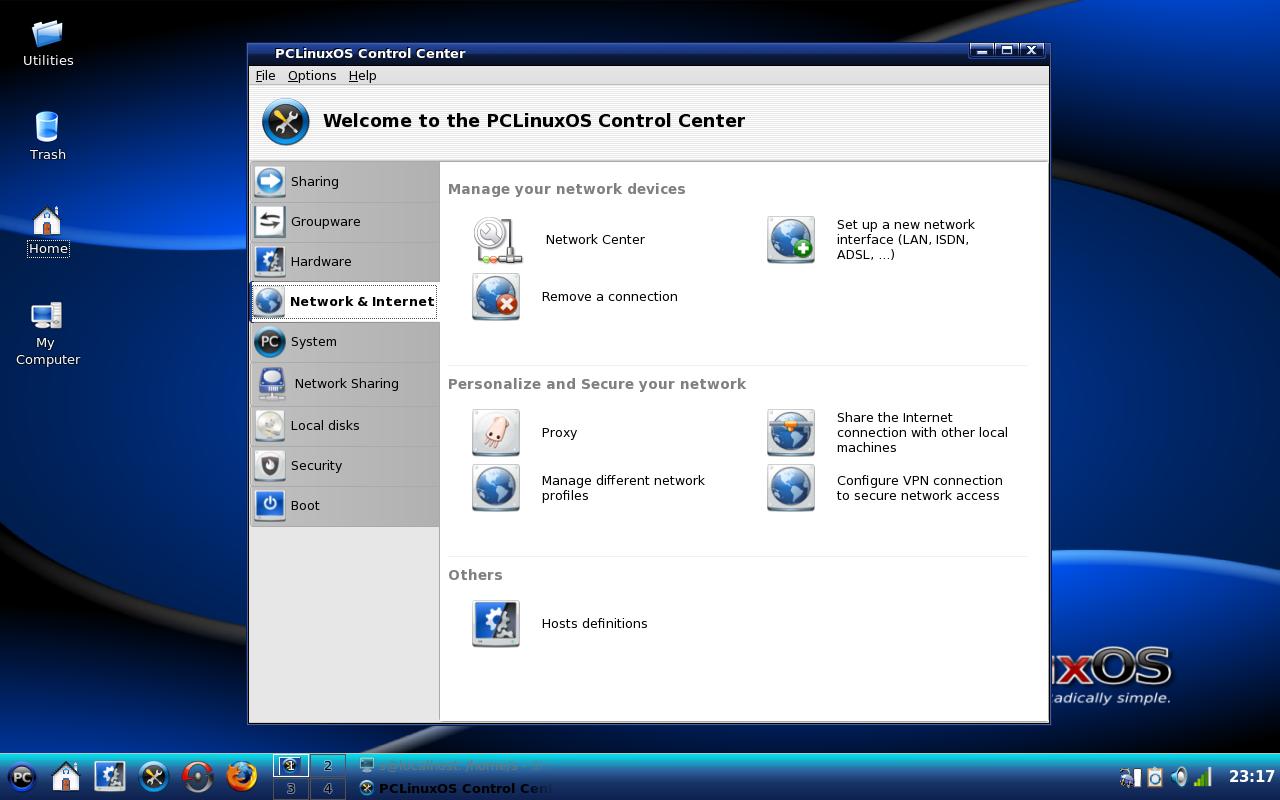This screenshot has height=800, width=1280.
Task: Select the Boot category
Action: [x=344, y=505]
